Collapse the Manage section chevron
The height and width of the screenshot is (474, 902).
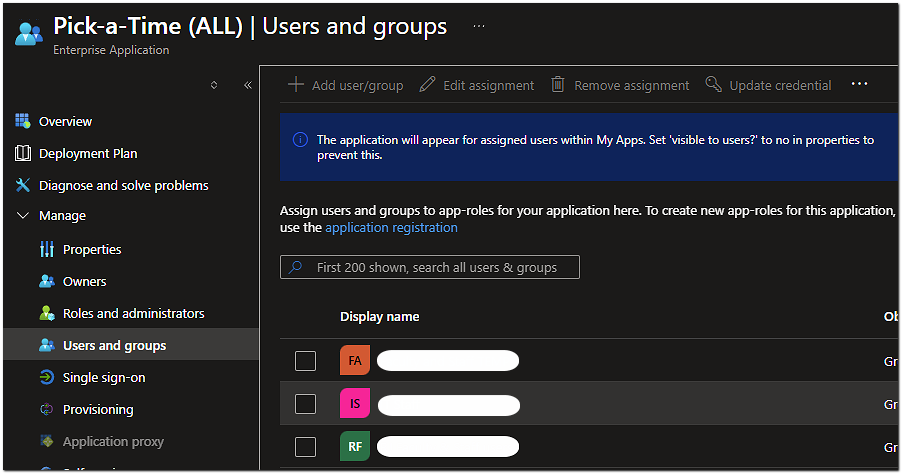[23, 216]
